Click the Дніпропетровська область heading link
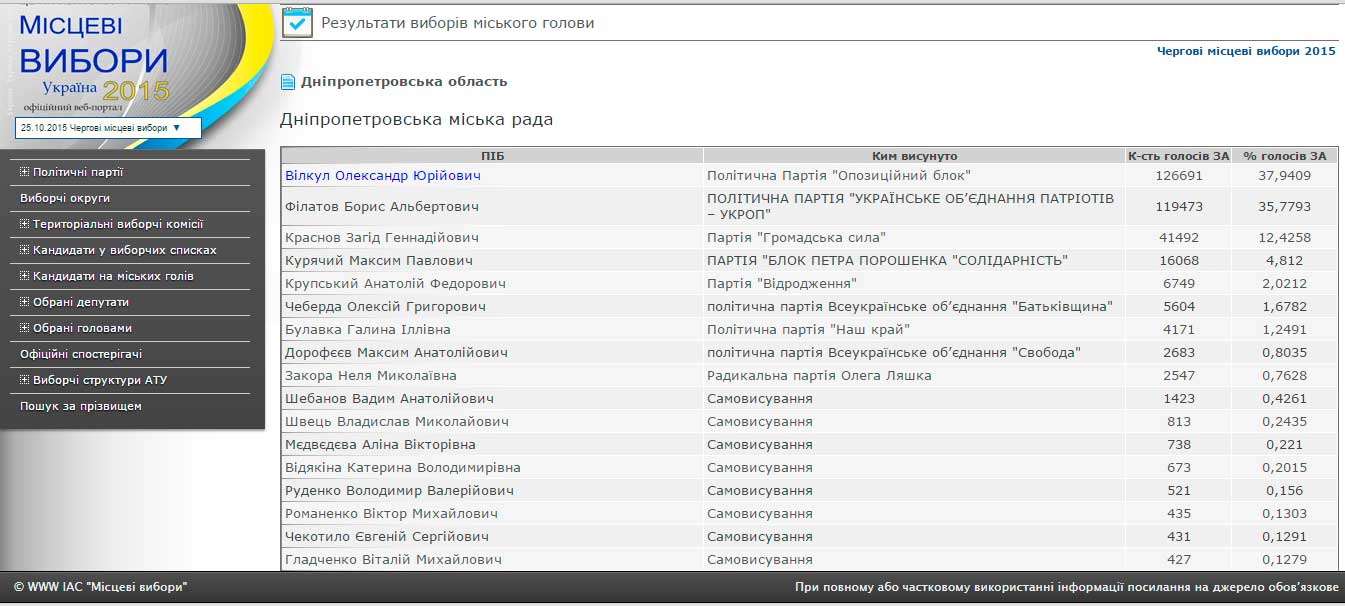 404,82
